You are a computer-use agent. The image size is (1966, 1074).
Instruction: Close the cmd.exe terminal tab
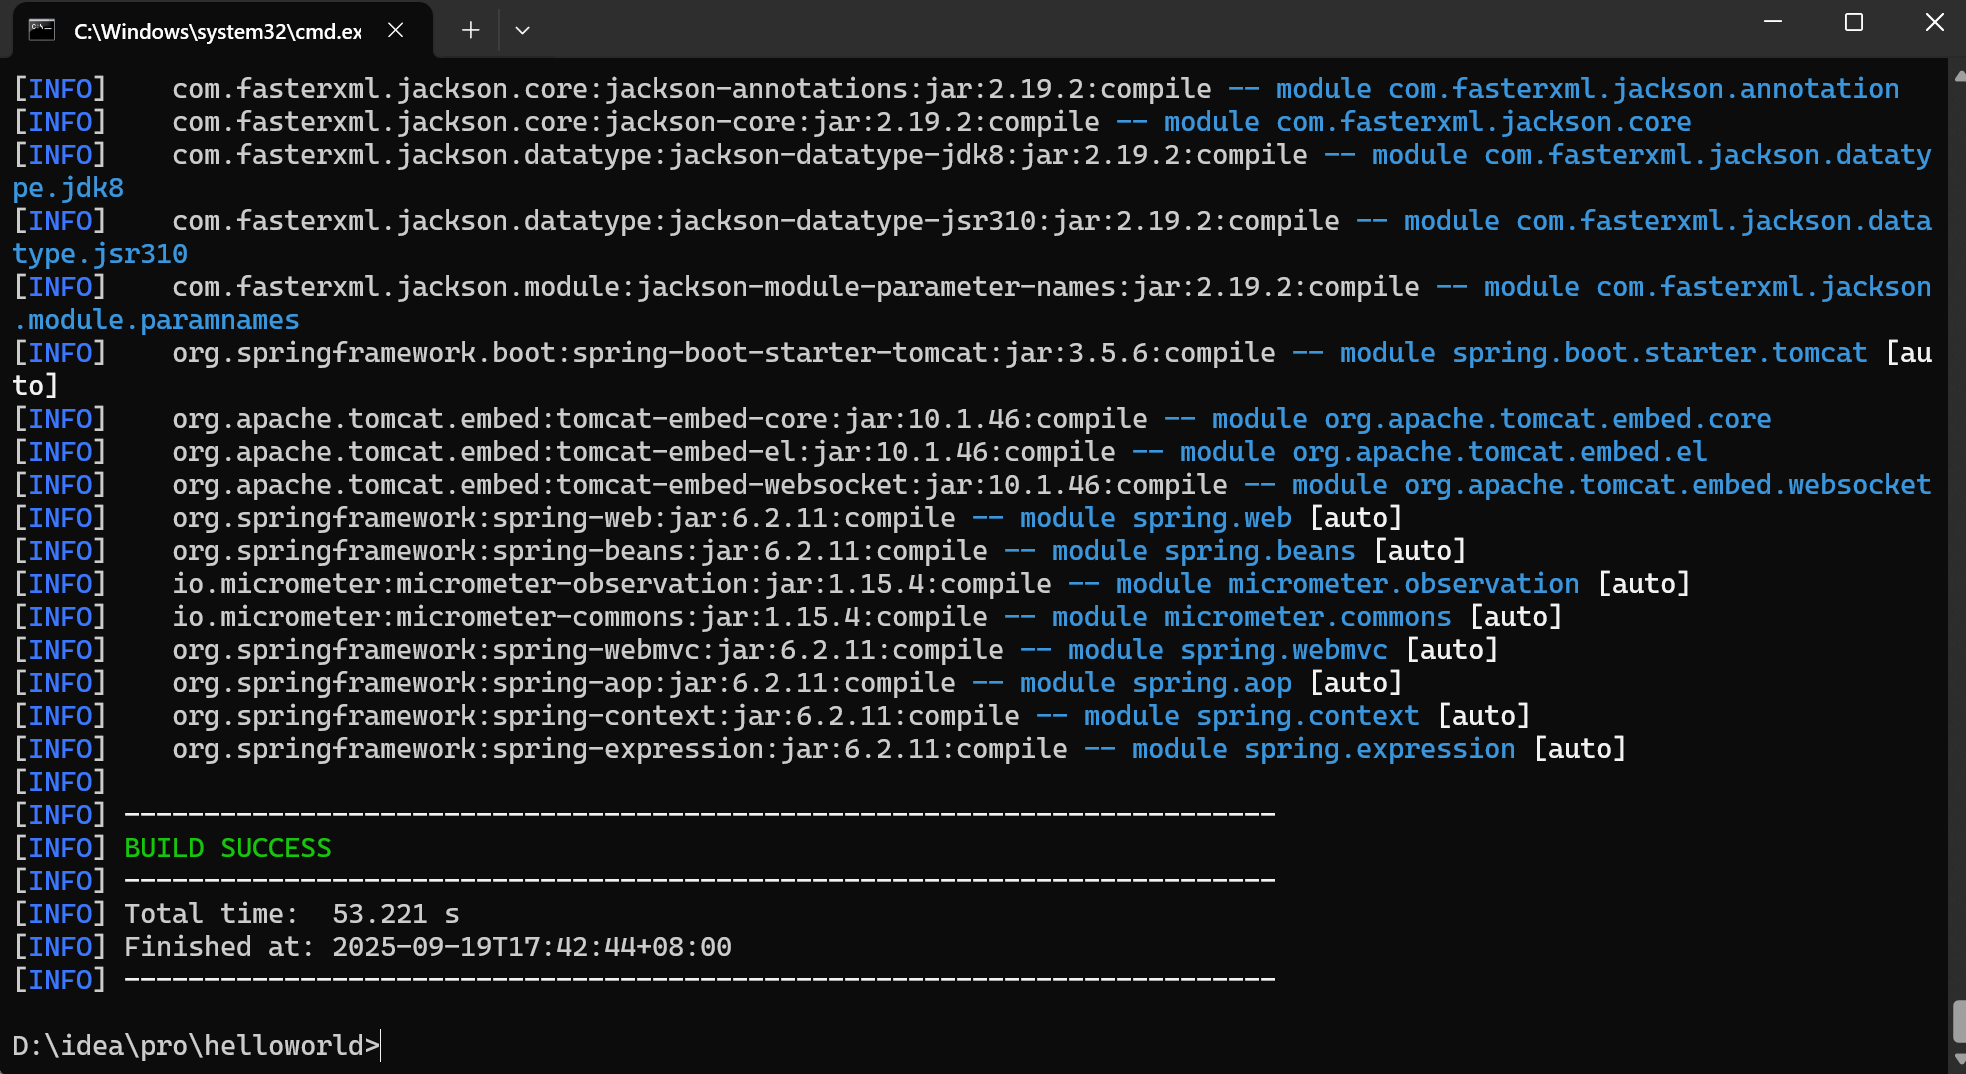coord(396,30)
